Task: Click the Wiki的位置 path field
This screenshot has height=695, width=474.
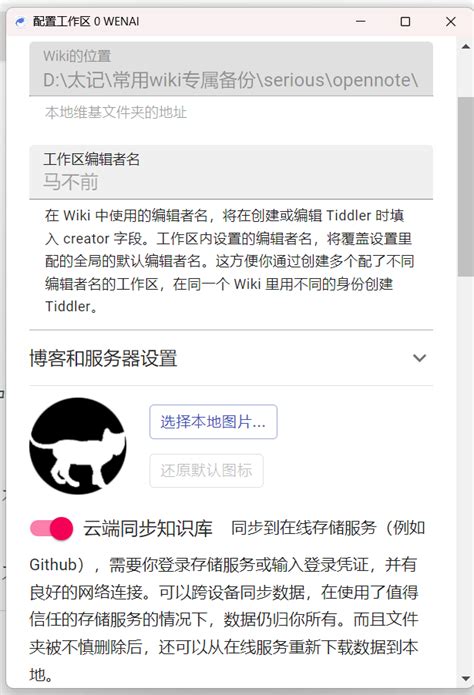Action: tap(231, 69)
